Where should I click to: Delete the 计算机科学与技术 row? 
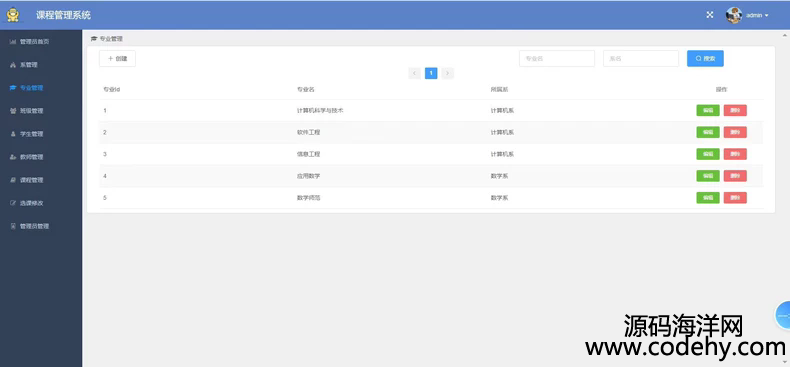tap(735, 110)
